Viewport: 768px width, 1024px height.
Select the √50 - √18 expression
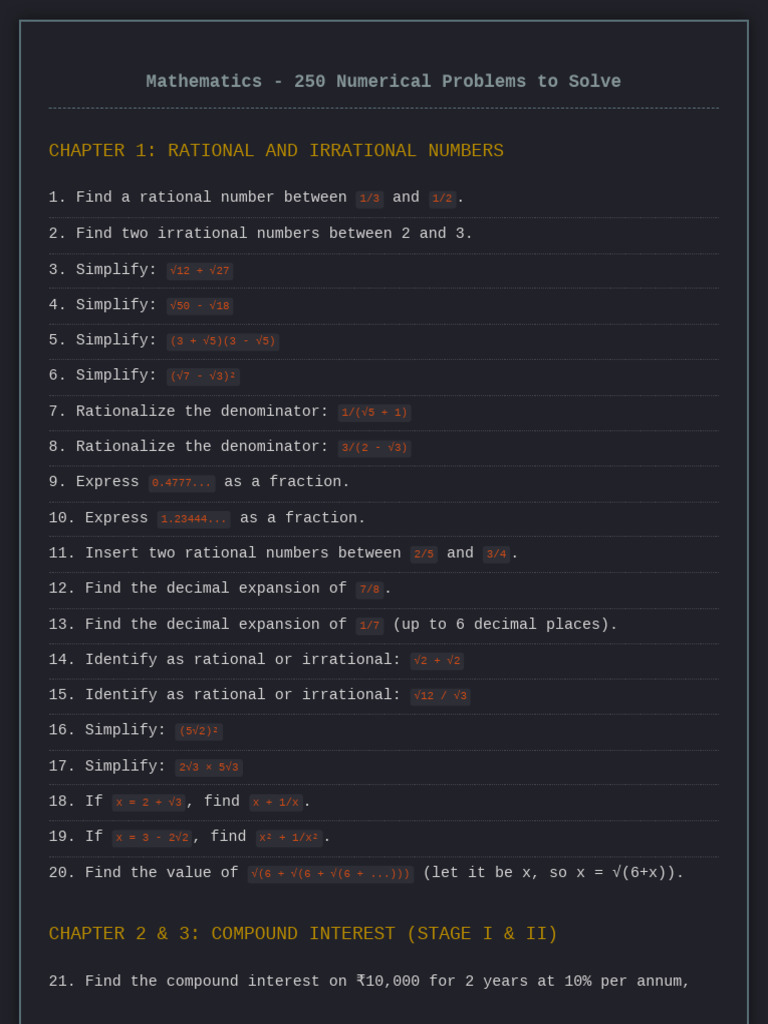pyautogui.click(x=200, y=306)
